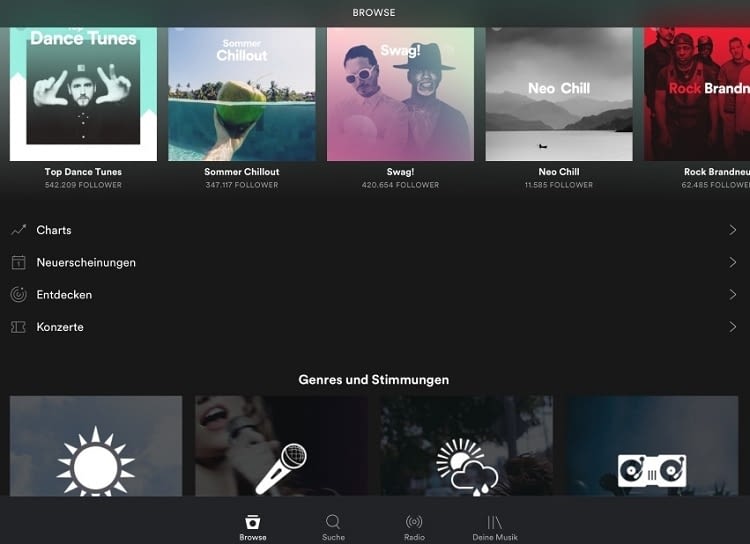Open the Charts list entry
Screen dimensions: 750x544
coord(375,230)
